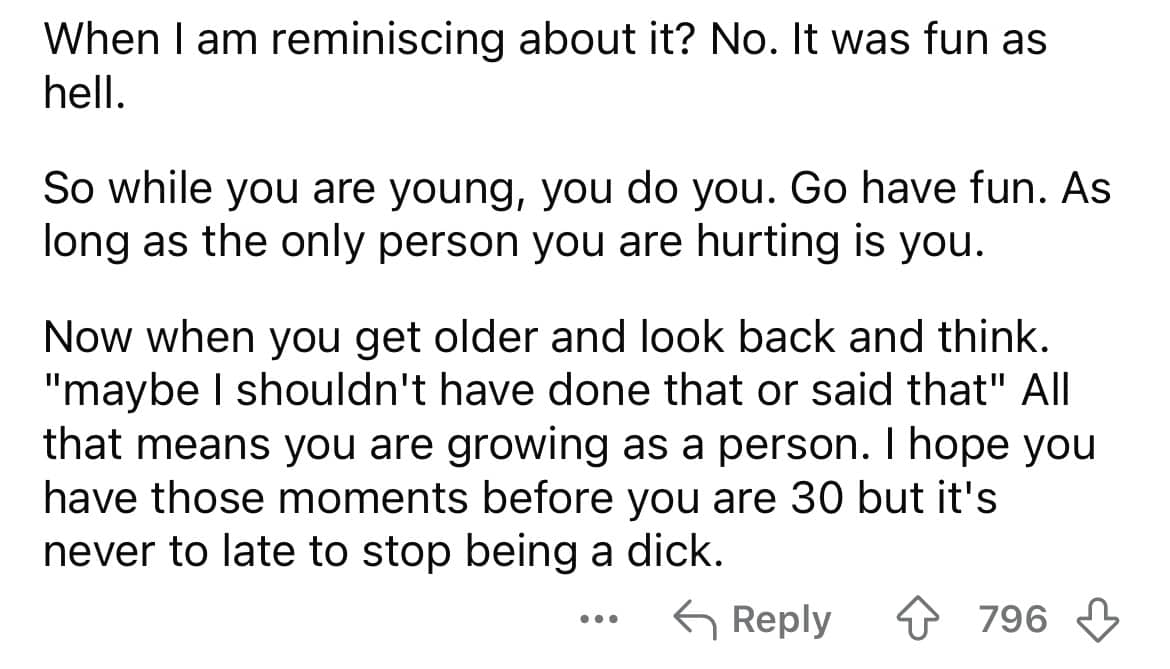This screenshot has width=1170, height=669.
Task: Click the word "reminiscing" in the first line
Action: (x=387, y=40)
